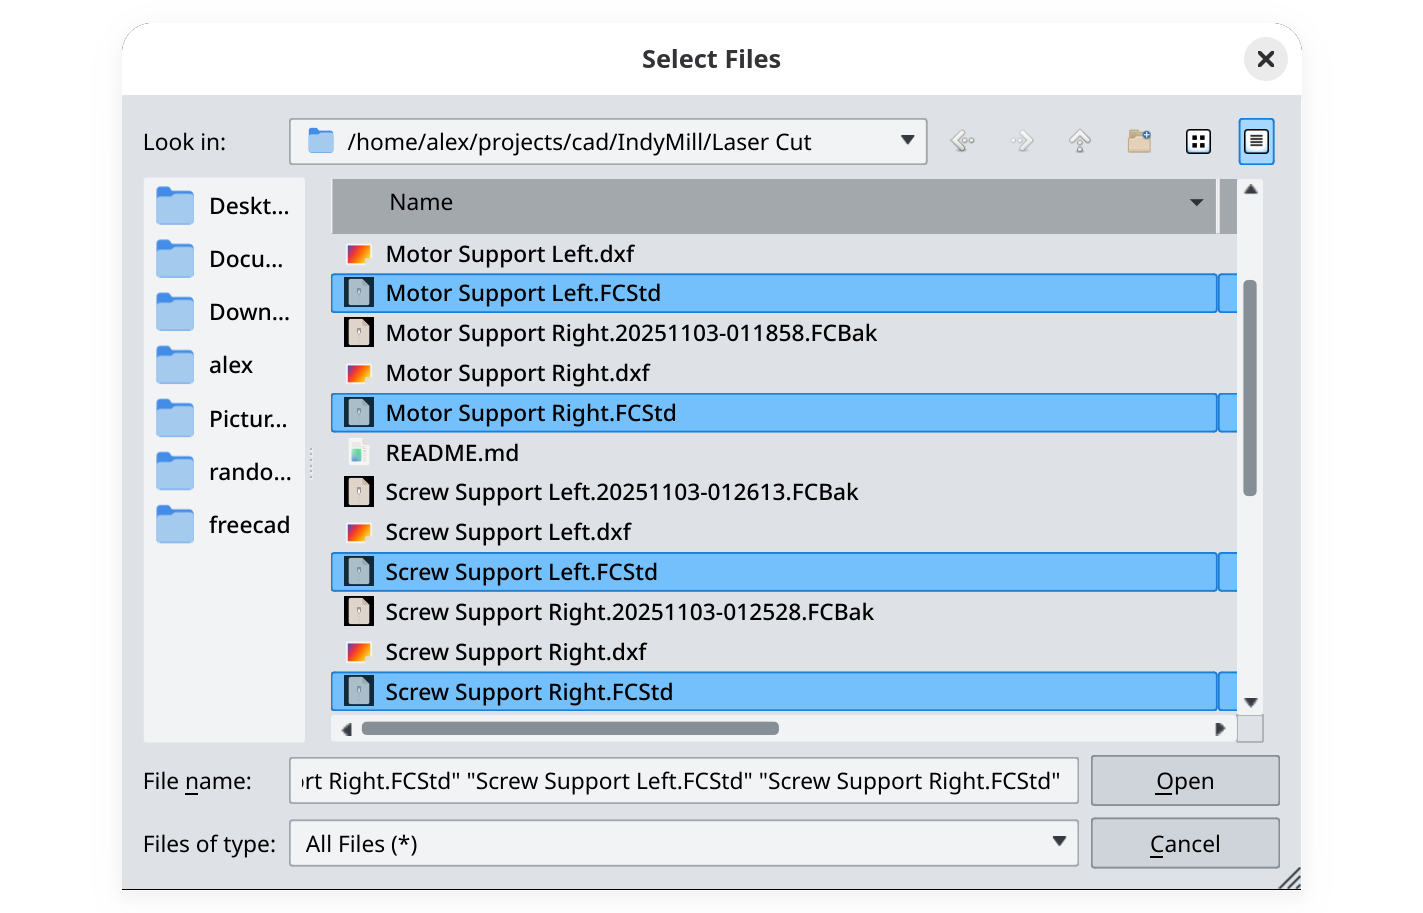Open the Files of type dropdown
1423x913 pixels.
coord(1058,842)
